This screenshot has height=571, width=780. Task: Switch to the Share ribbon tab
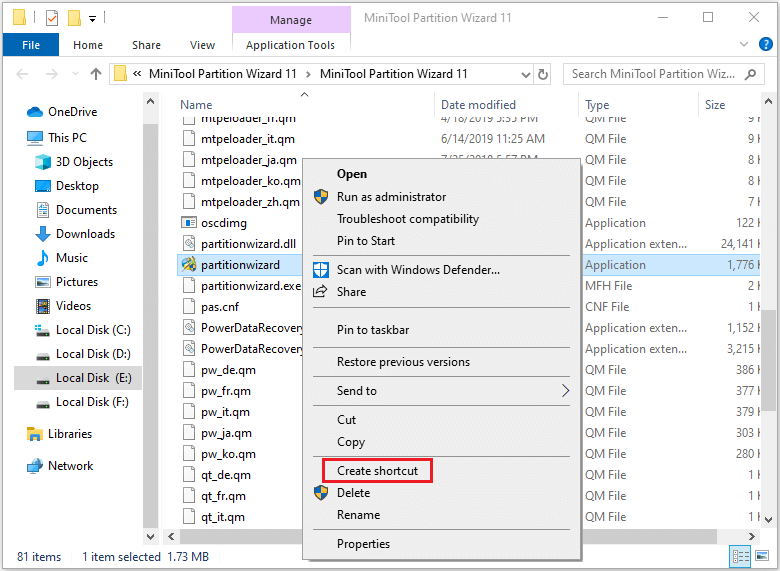coord(146,45)
